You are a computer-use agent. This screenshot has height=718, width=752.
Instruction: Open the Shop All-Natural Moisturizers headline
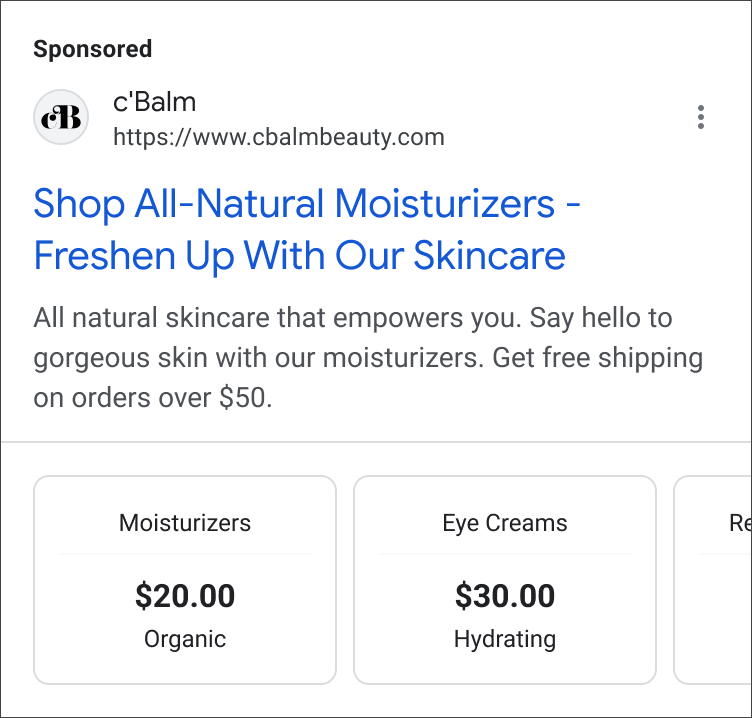pyautogui.click(x=307, y=203)
